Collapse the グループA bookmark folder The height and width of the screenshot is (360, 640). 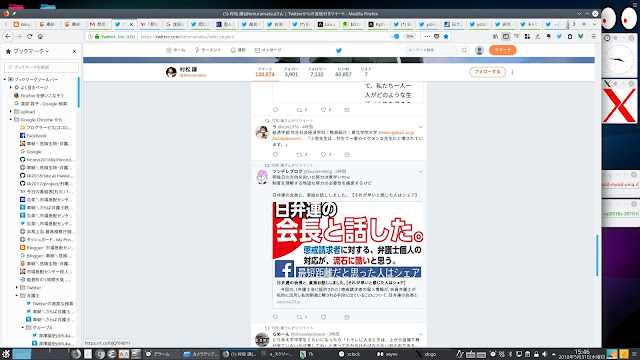click(x=23, y=328)
